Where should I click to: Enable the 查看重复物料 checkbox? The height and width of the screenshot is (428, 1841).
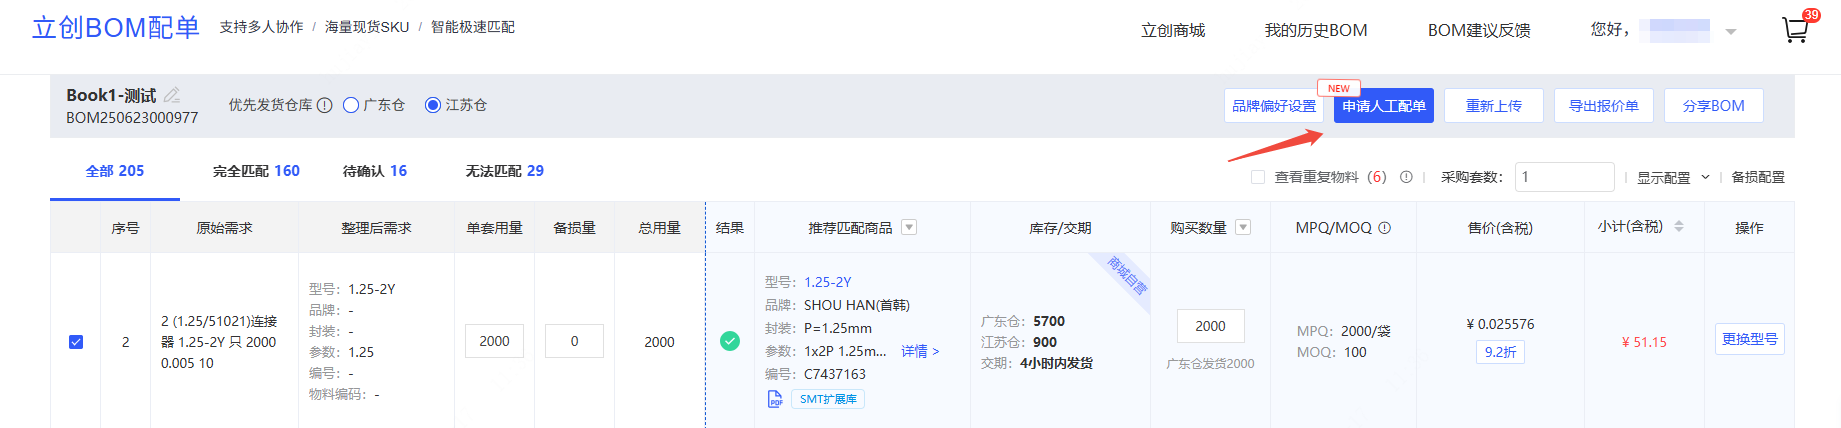click(x=1258, y=177)
